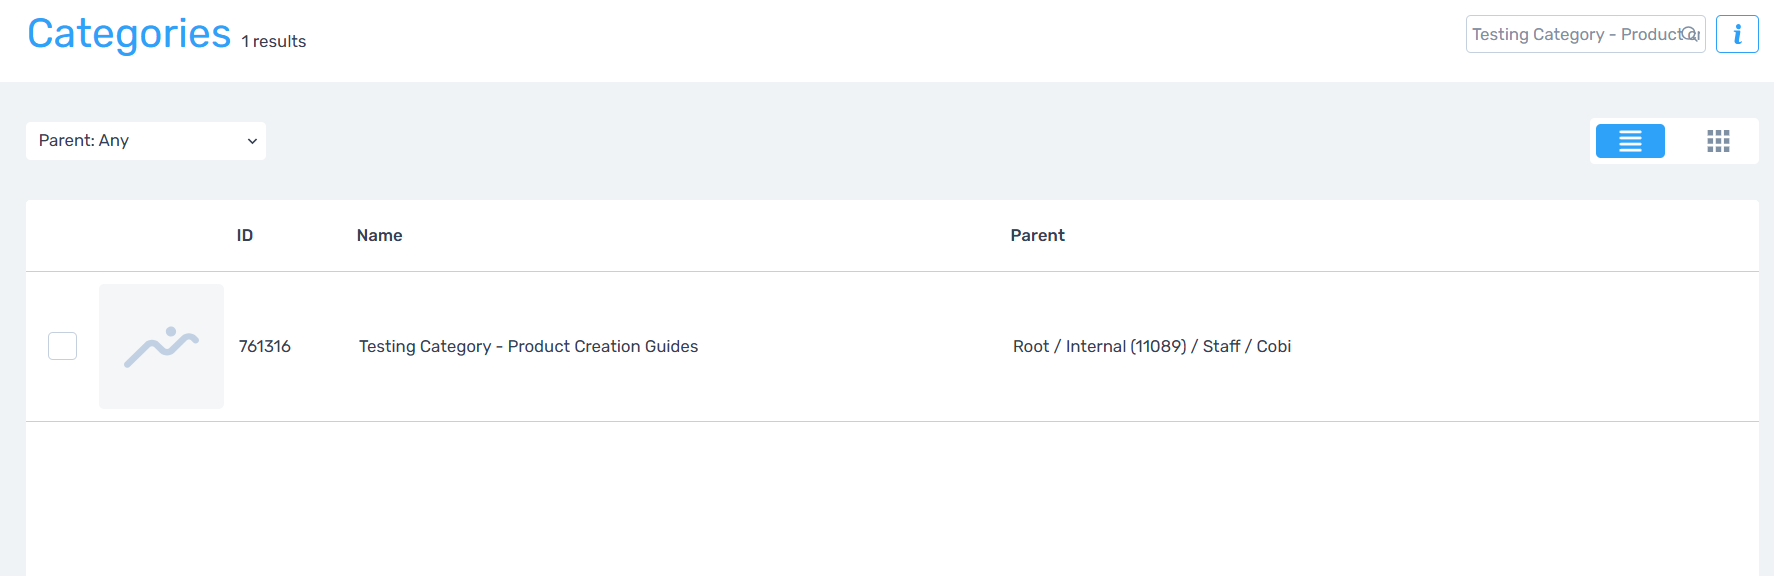Screen dimensions: 1774x576
Task: Open the info button
Action: point(1737,34)
